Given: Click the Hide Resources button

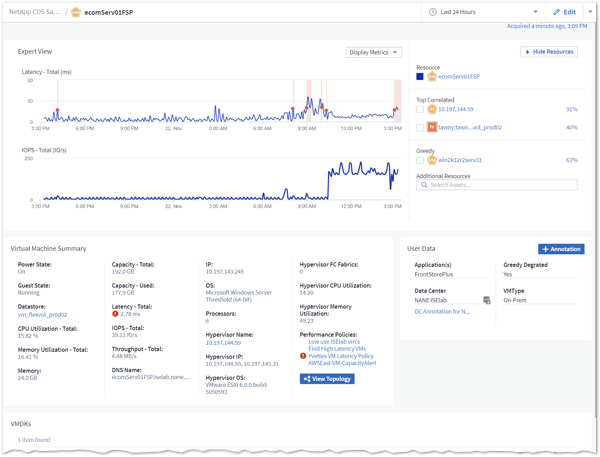Looking at the screenshot, I should (549, 52).
